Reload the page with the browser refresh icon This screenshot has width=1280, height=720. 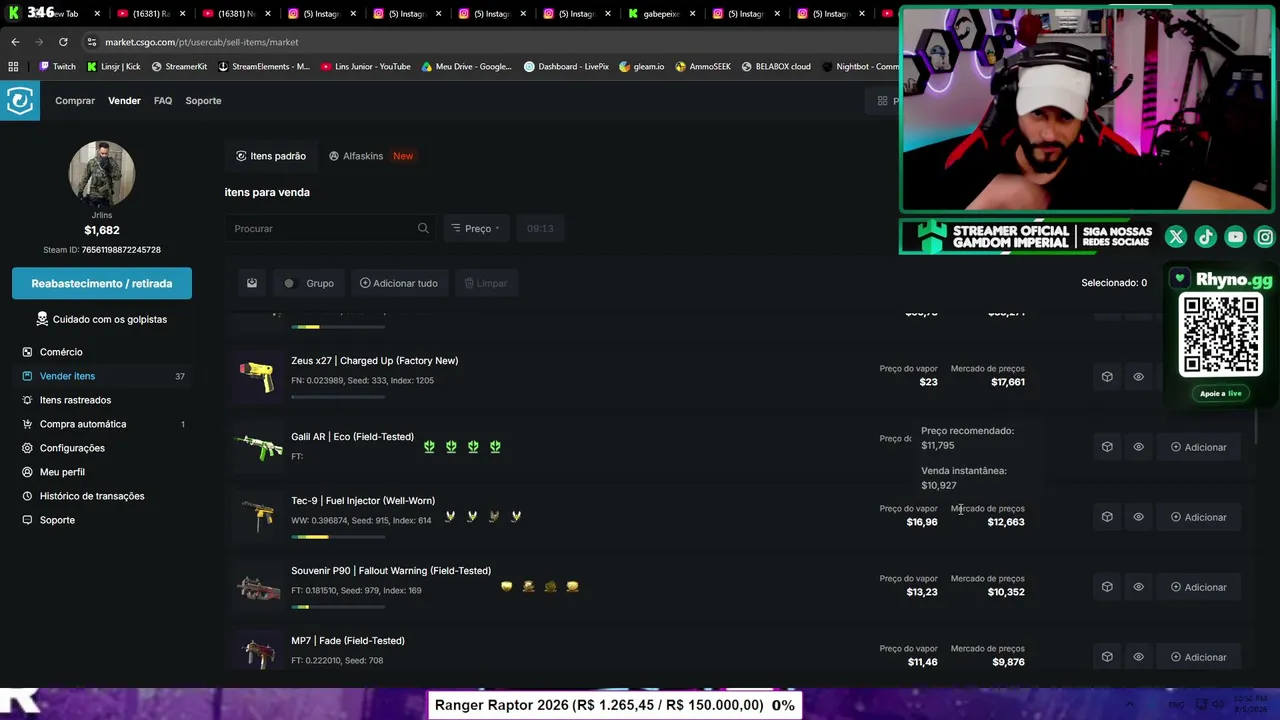click(x=63, y=42)
